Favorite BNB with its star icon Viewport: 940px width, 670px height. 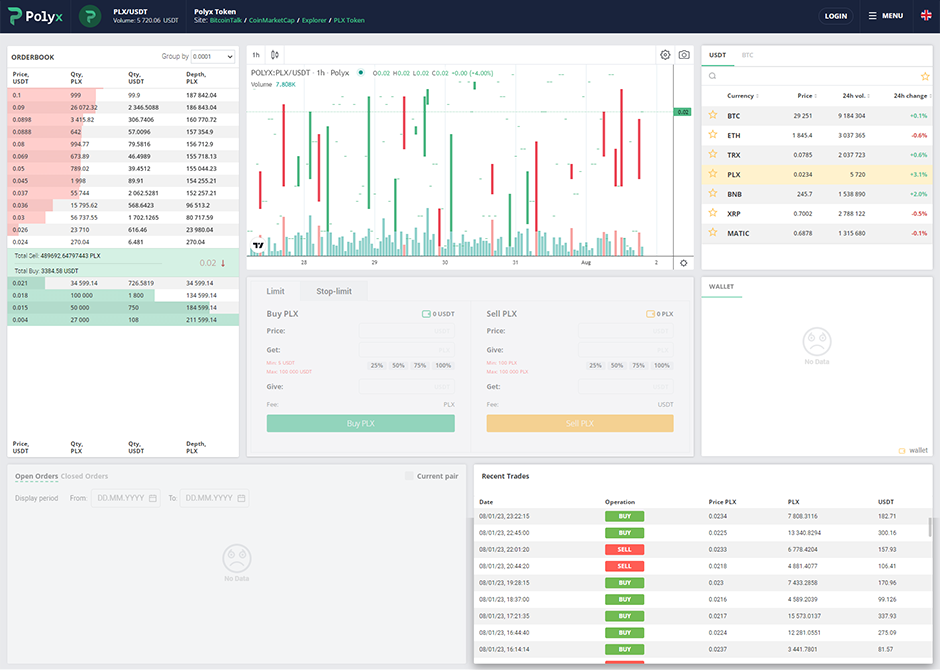click(713, 194)
